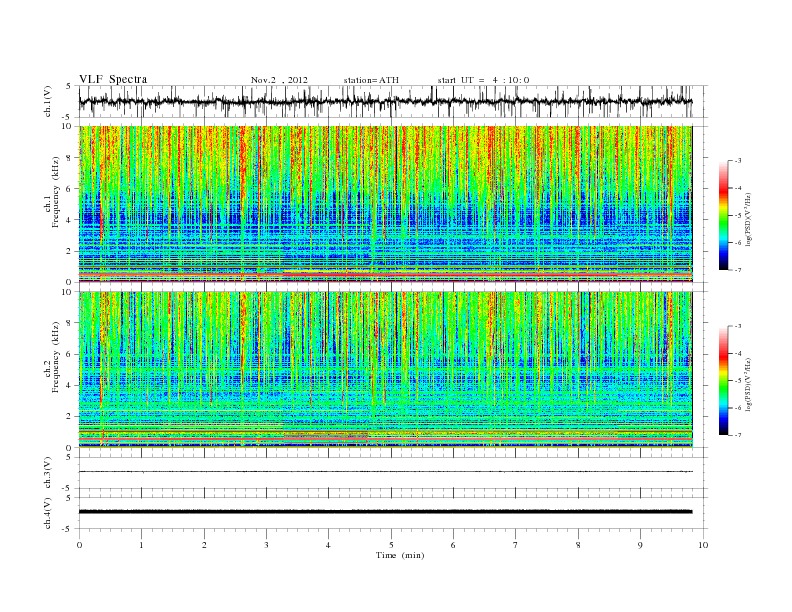
Task: Select the "Nov.2 , 2012" date label
Action: tap(279, 80)
